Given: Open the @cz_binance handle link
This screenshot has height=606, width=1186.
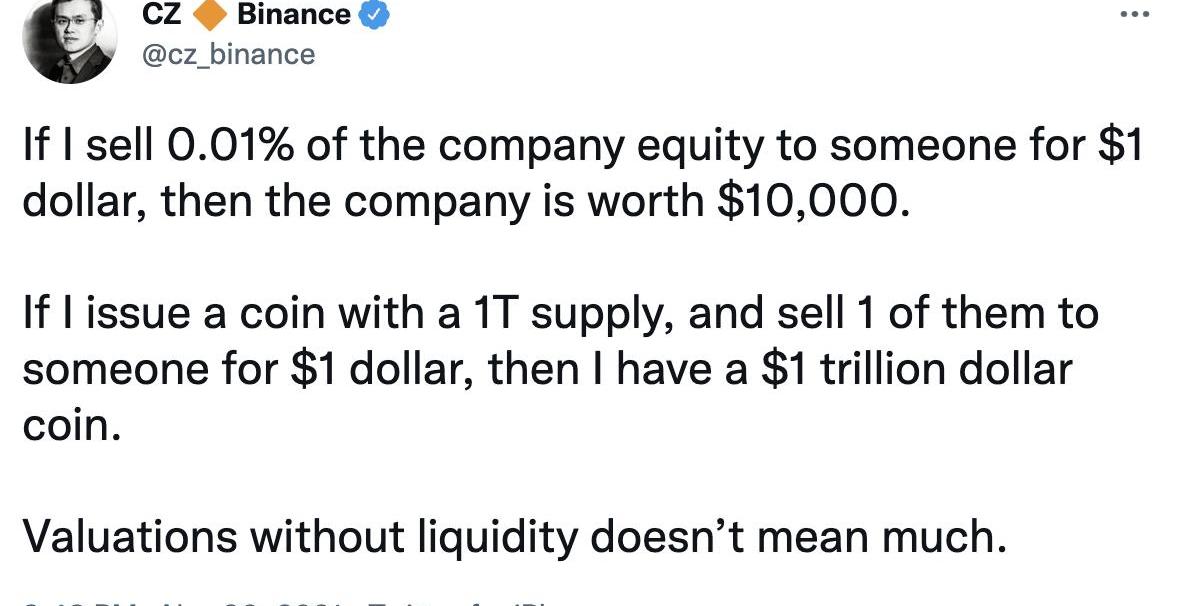Looking at the screenshot, I should (229, 53).
